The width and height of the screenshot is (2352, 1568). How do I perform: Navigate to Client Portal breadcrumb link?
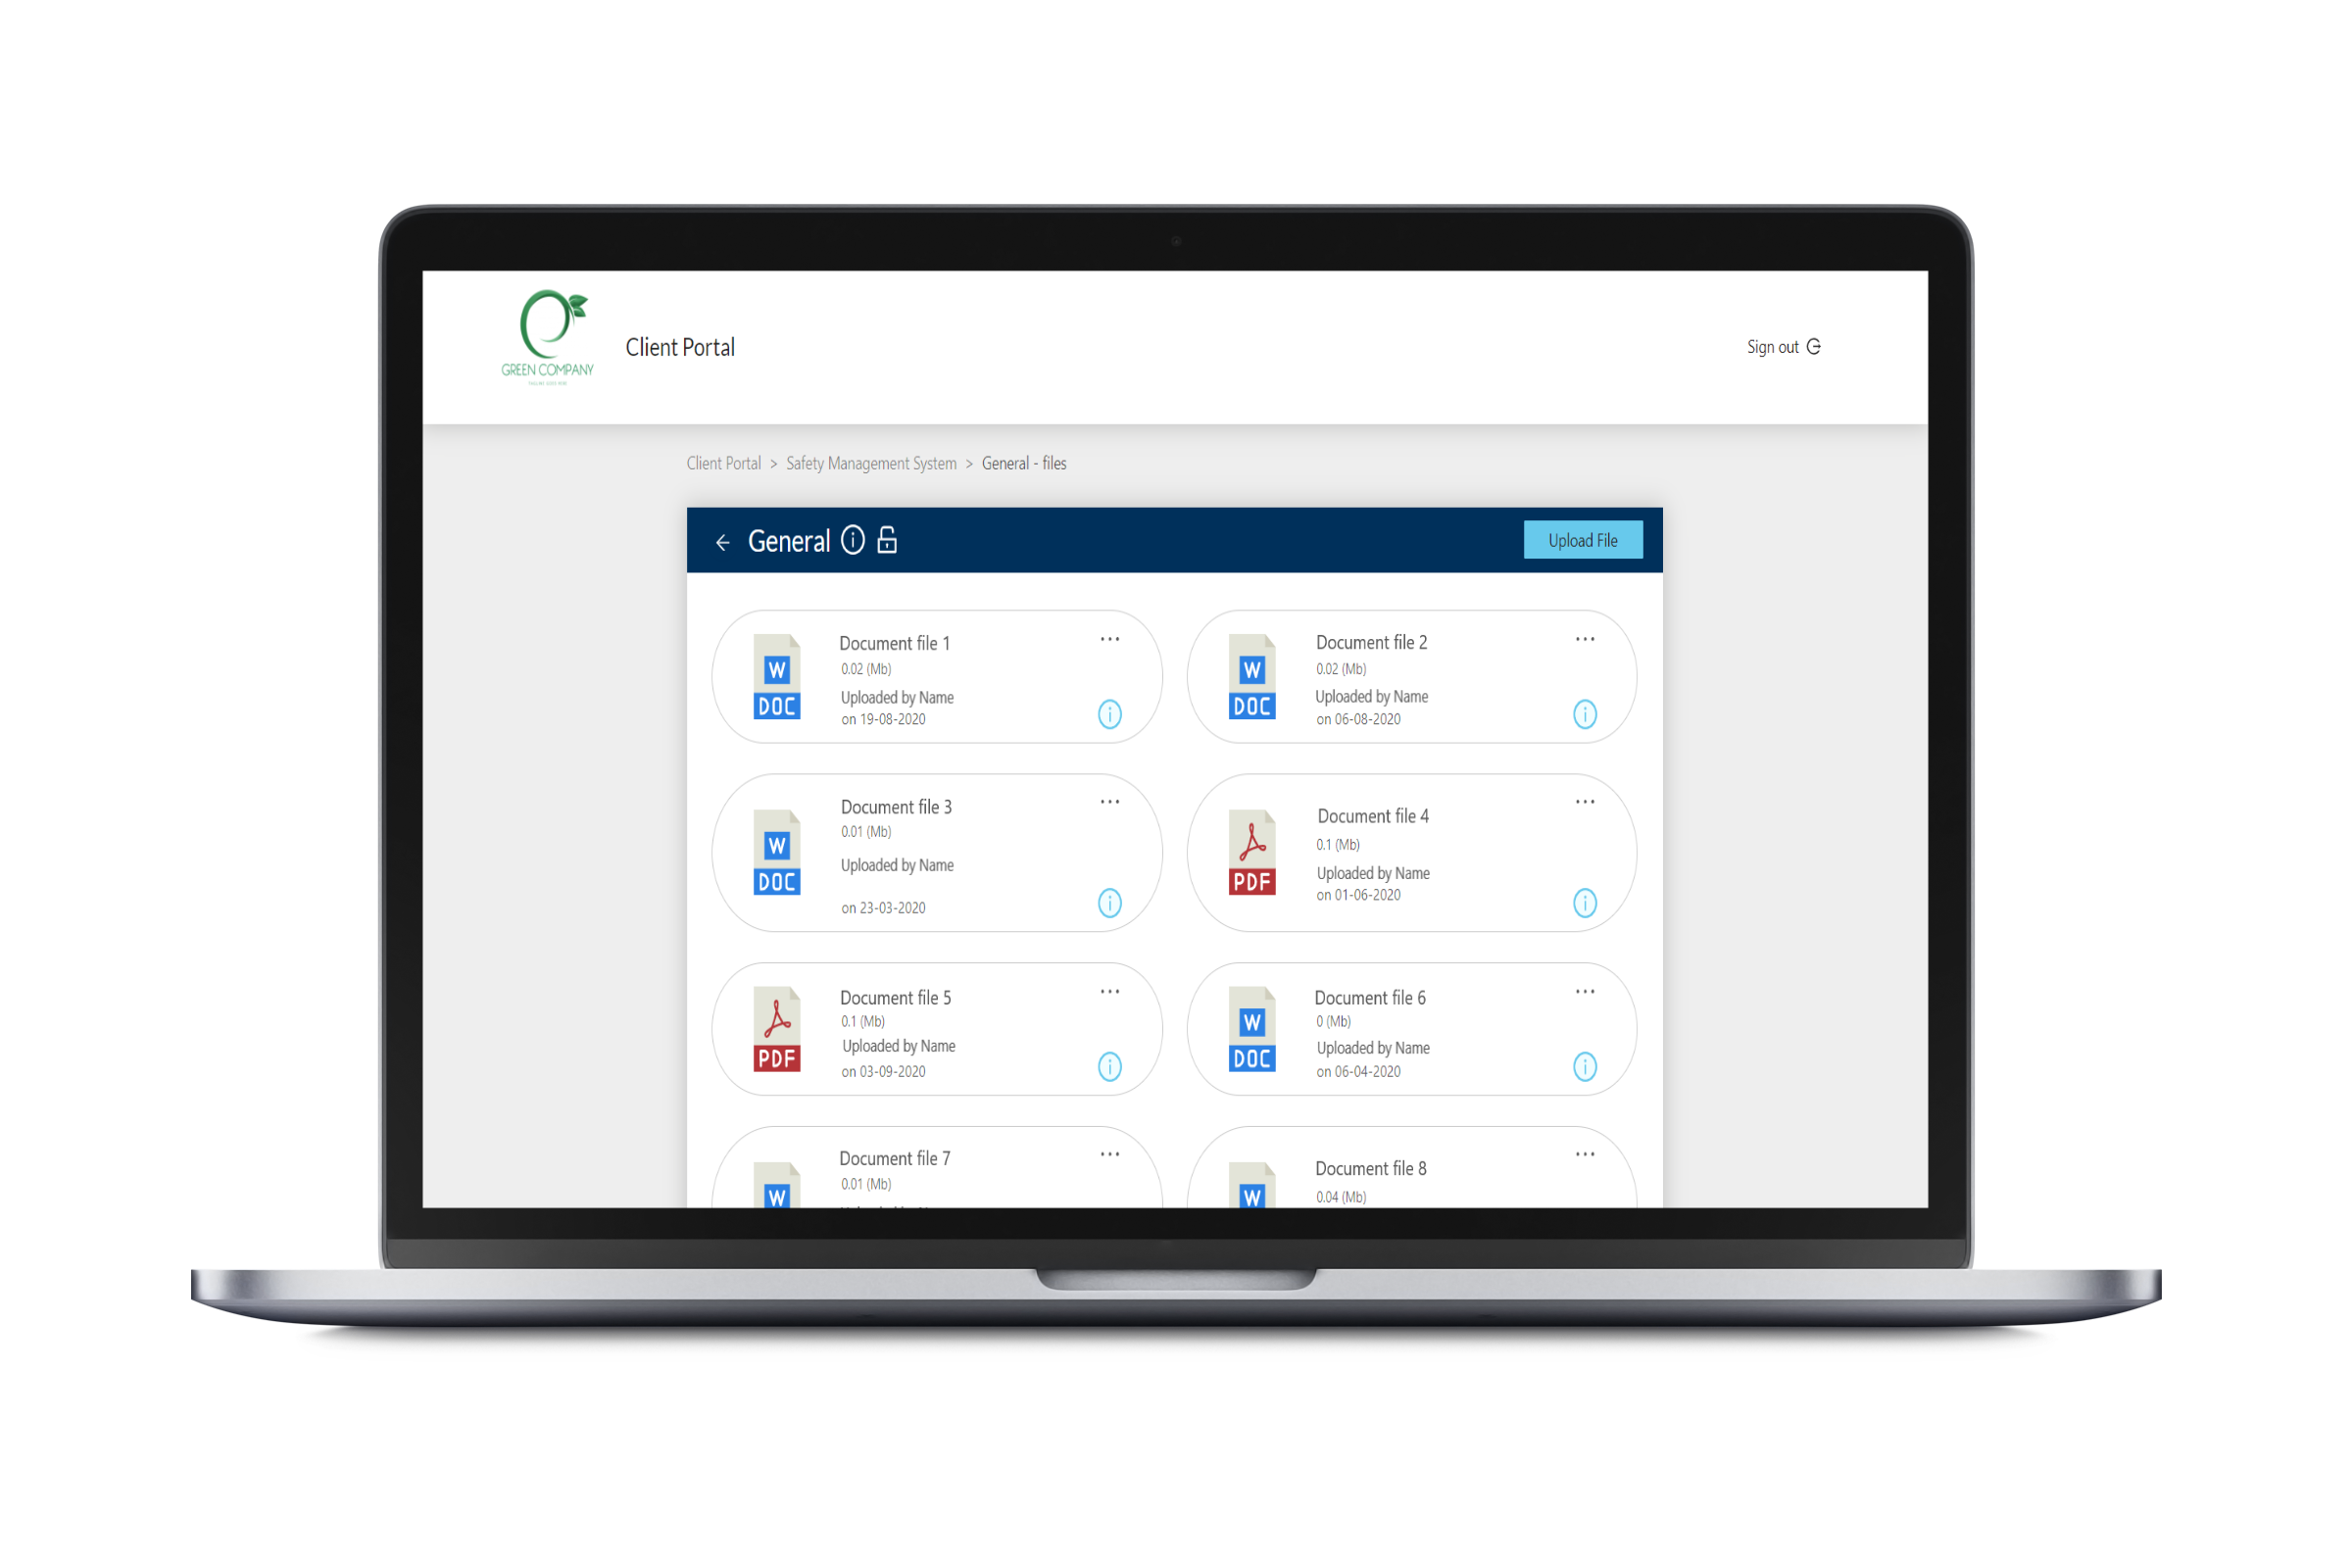pos(723,464)
